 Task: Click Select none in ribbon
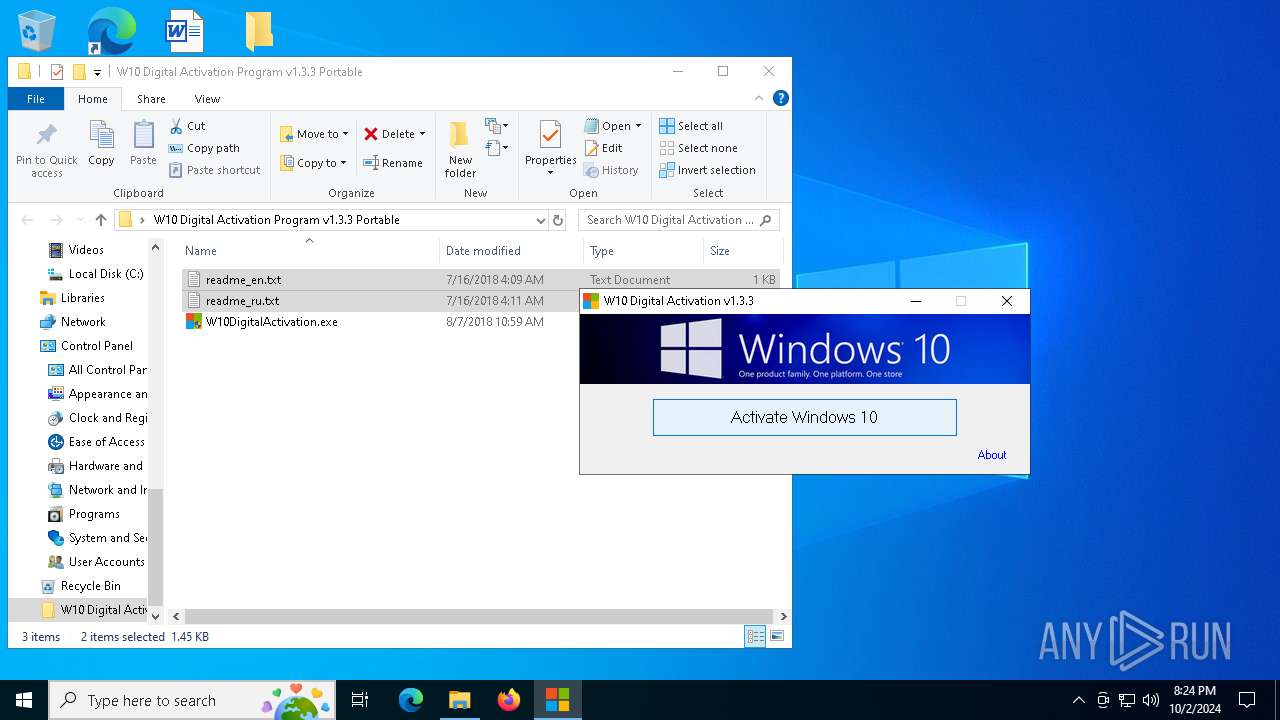click(698, 148)
